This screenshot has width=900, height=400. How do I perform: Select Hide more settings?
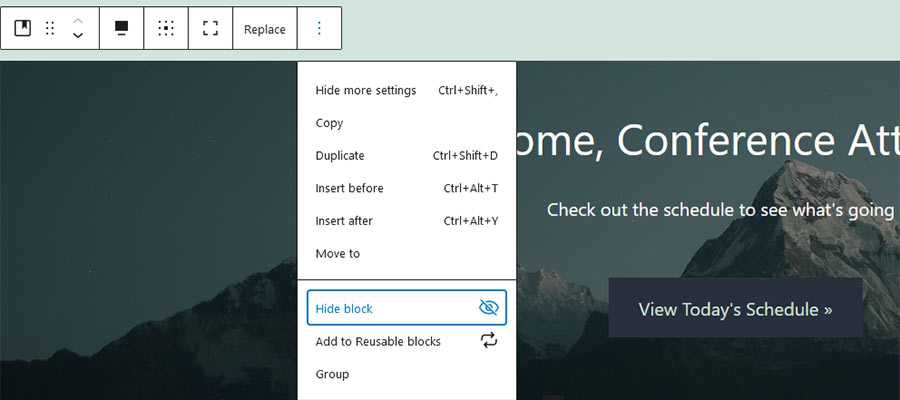(366, 90)
